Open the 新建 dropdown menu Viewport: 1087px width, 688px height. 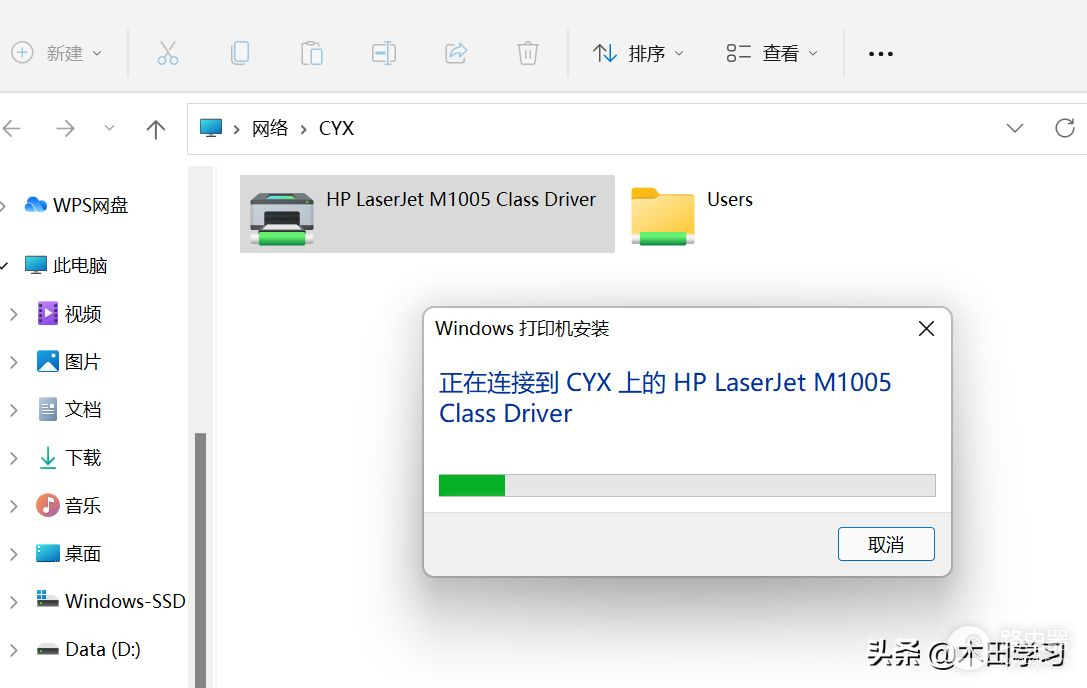point(58,53)
